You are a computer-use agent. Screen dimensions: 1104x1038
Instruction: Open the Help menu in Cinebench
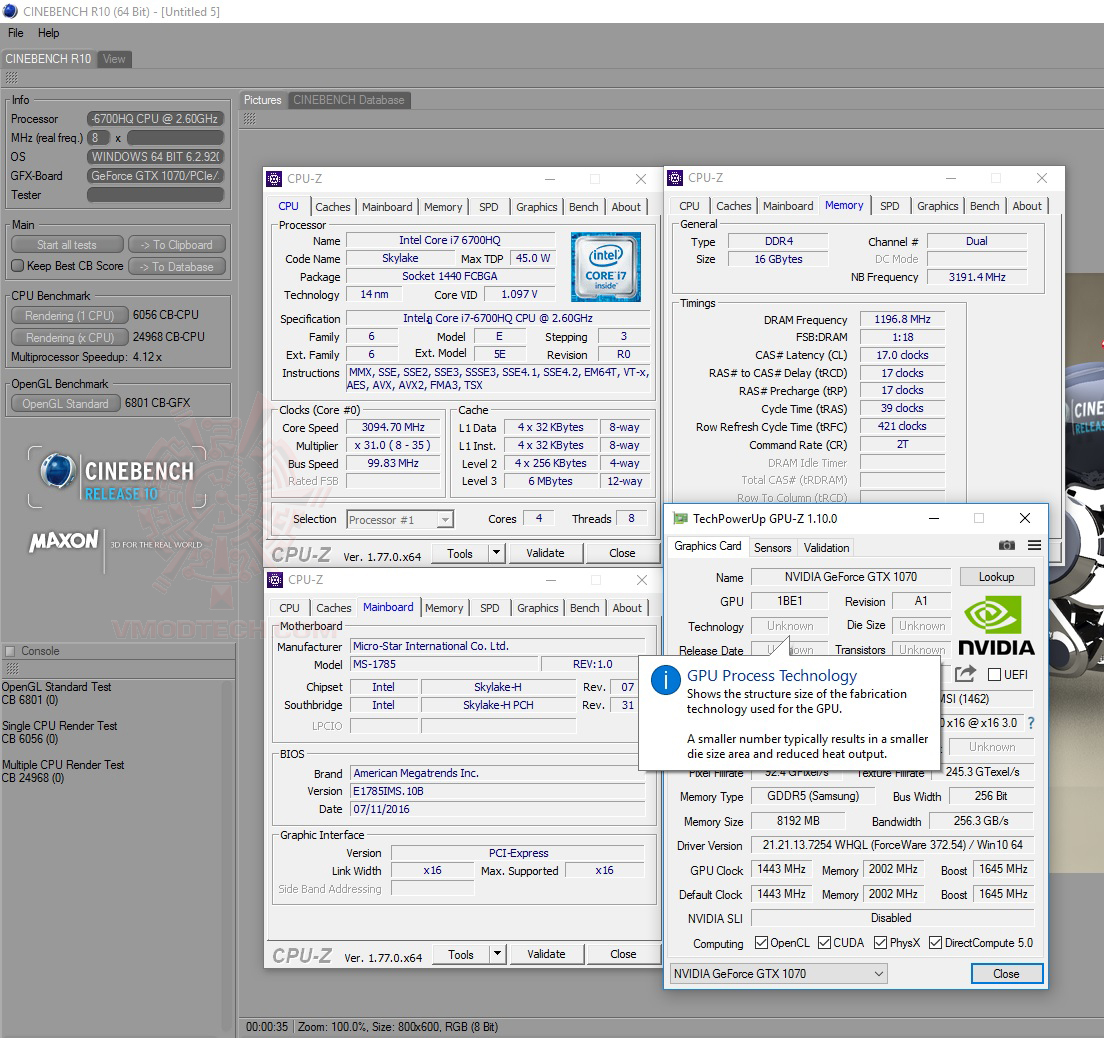(x=48, y=33)
